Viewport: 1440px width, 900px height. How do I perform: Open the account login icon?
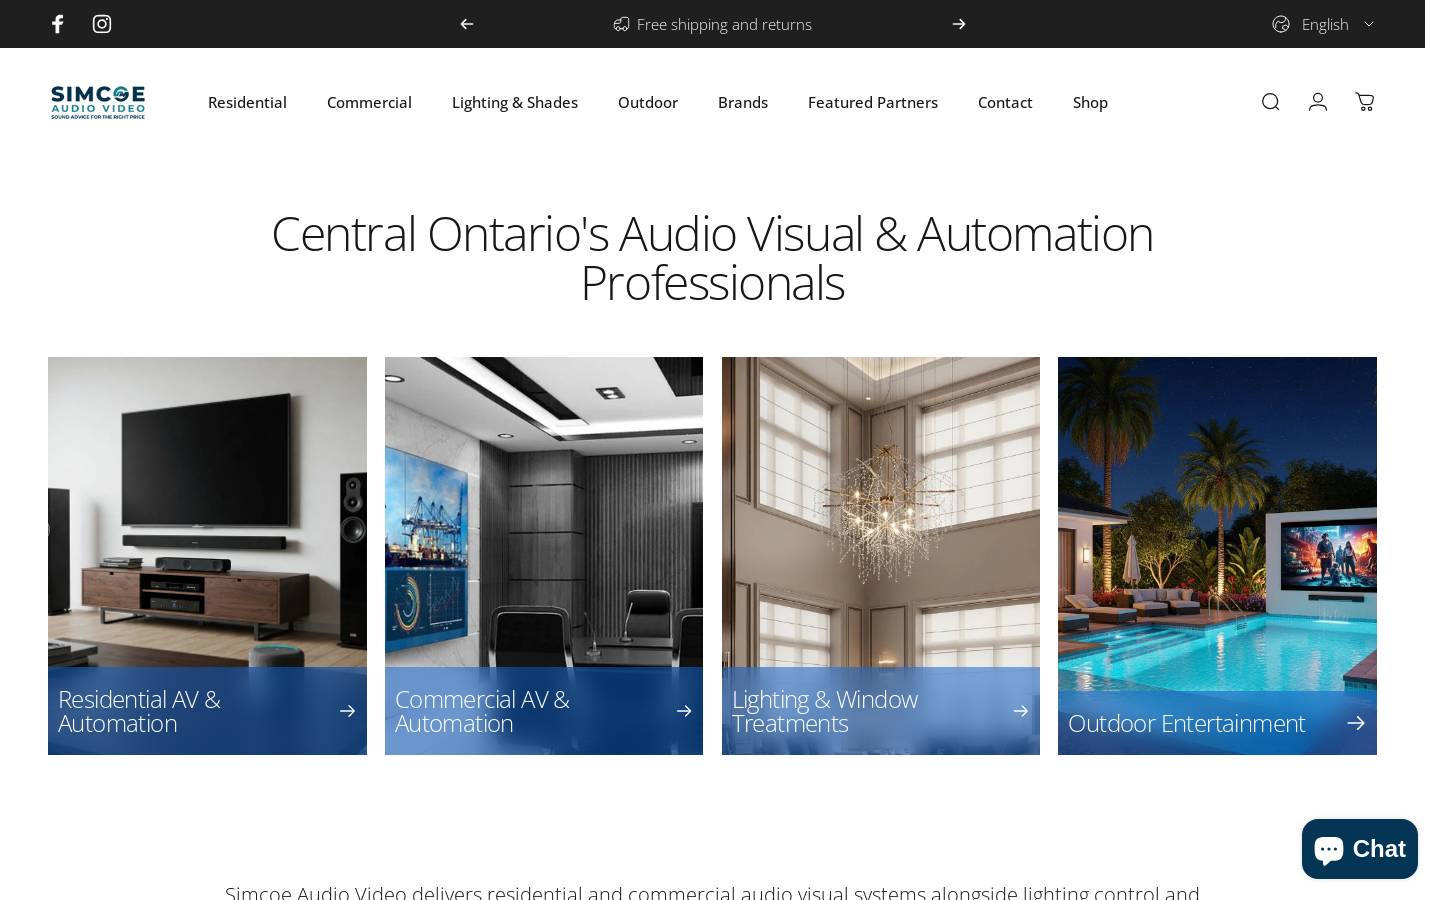pyautogui.click(x=1318, y=102)
